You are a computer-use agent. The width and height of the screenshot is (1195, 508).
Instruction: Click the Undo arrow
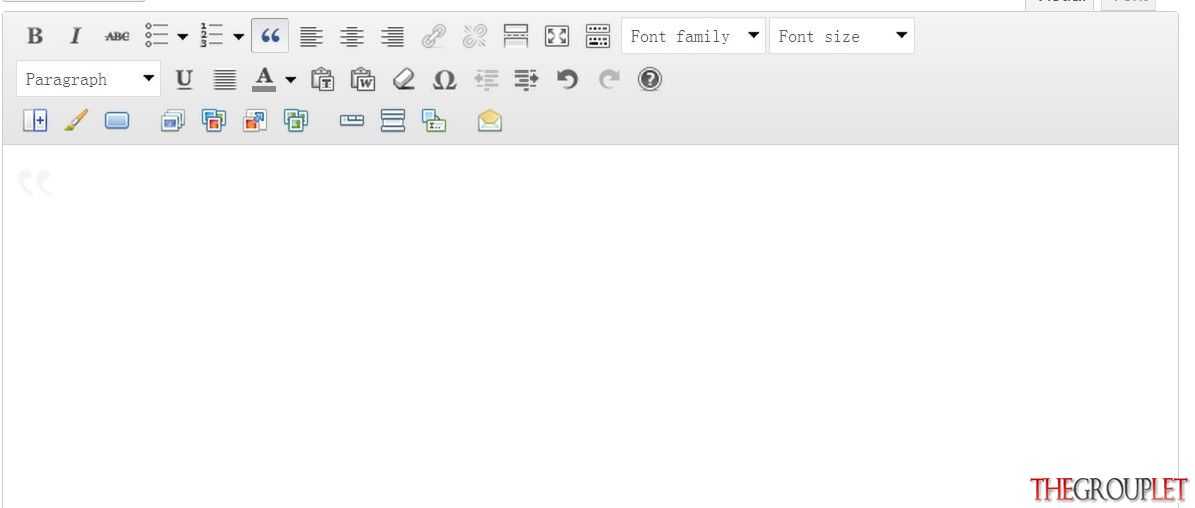[x=567, y=79]
